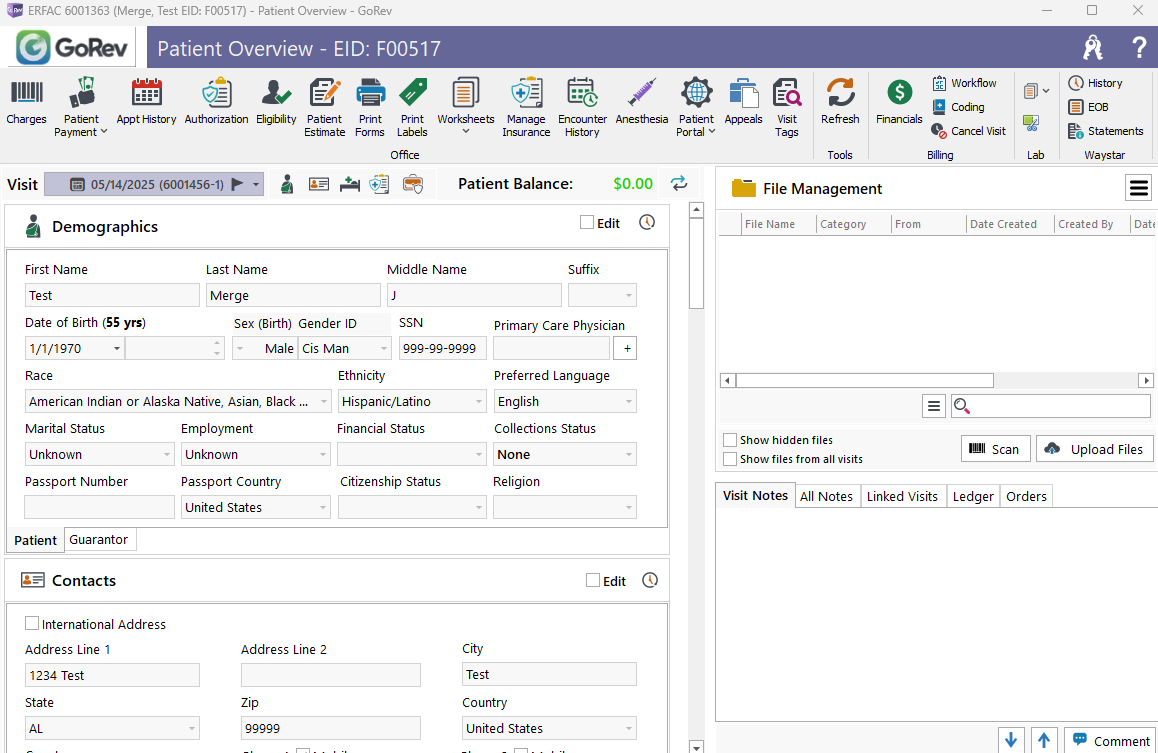1158x753 pixels.
Task: Select the Patient tab
Action: tap(35, 540)
